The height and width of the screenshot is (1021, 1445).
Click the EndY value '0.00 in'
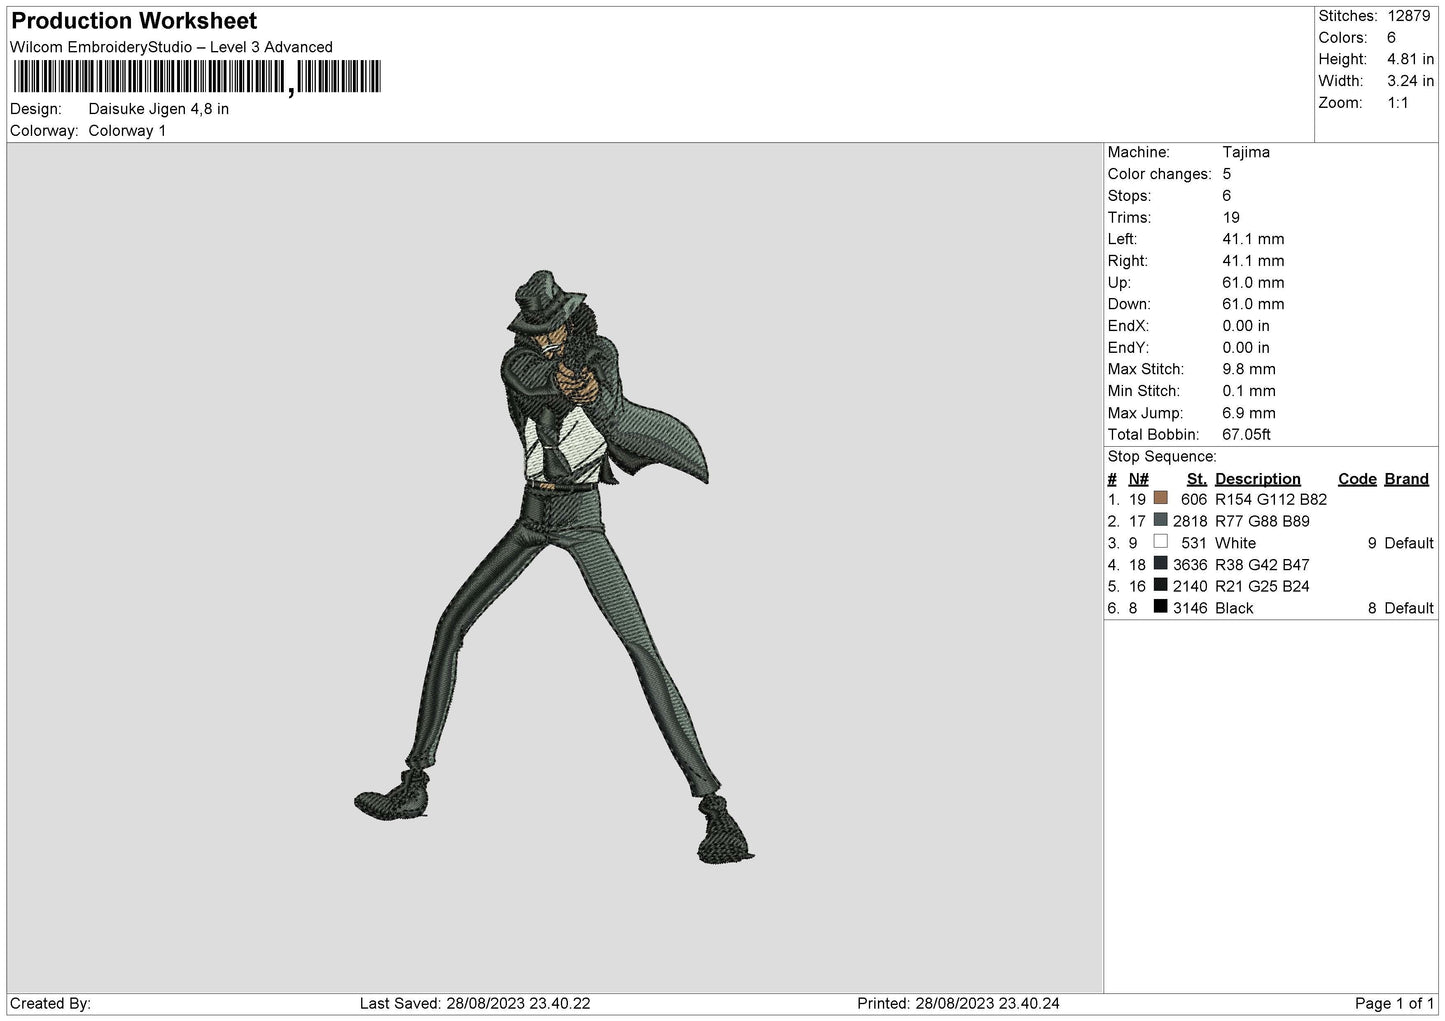[1246, 348]
